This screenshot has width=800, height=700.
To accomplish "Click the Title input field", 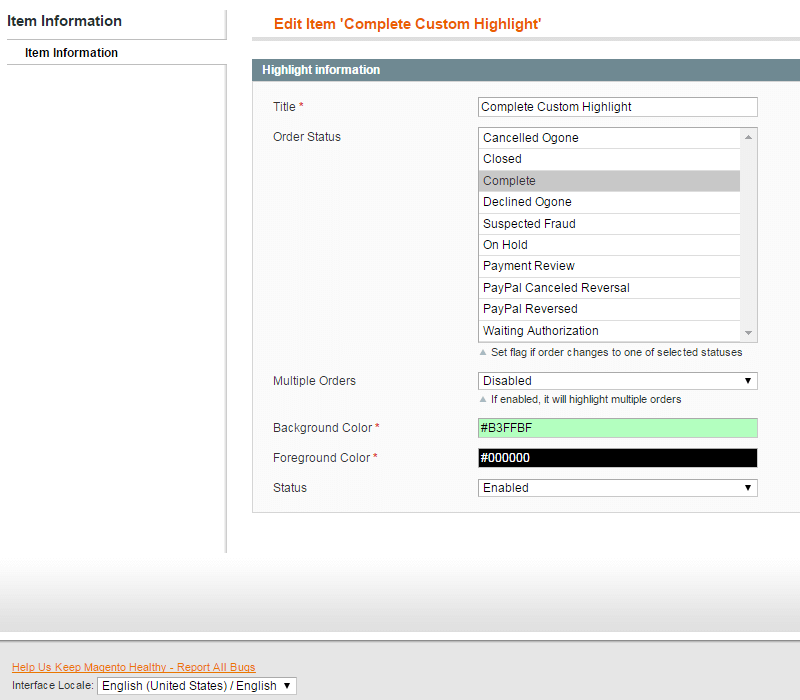I will coord(617,107).
